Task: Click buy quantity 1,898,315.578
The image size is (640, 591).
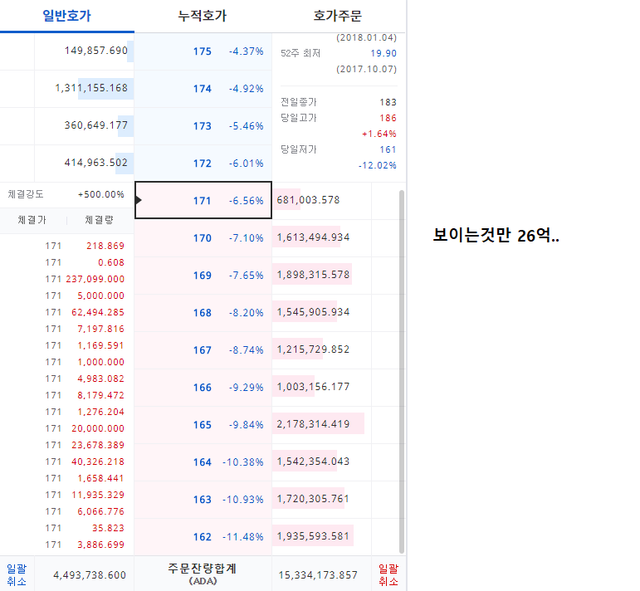Action: coord(313,275)
